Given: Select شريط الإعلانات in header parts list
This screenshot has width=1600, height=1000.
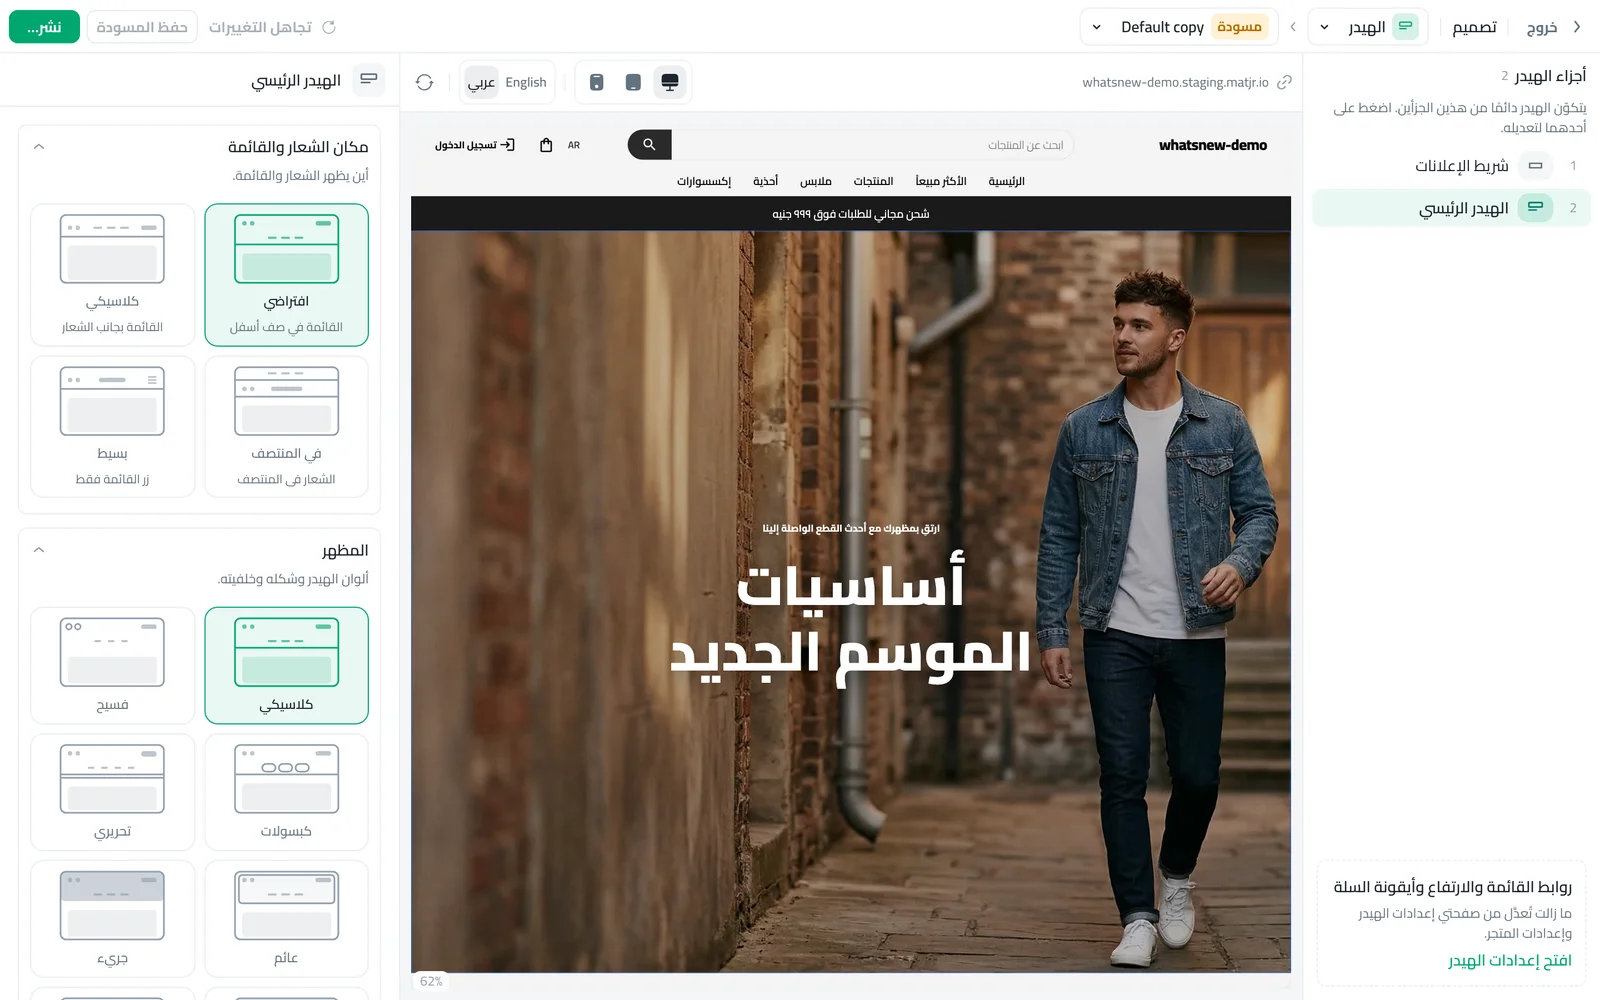Looking at the screenshot, I should coord(1452,166).
